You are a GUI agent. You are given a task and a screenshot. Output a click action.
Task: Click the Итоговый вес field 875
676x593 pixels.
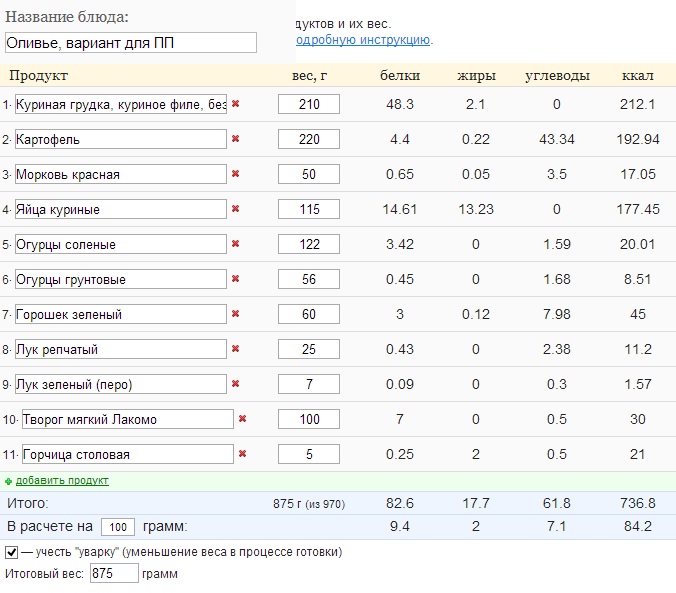[114, 573]
